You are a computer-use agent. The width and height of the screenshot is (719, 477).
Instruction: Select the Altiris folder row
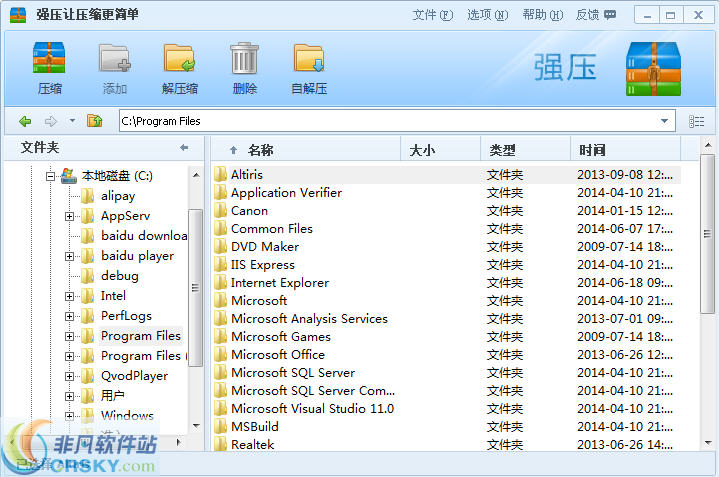click(447, 175)
